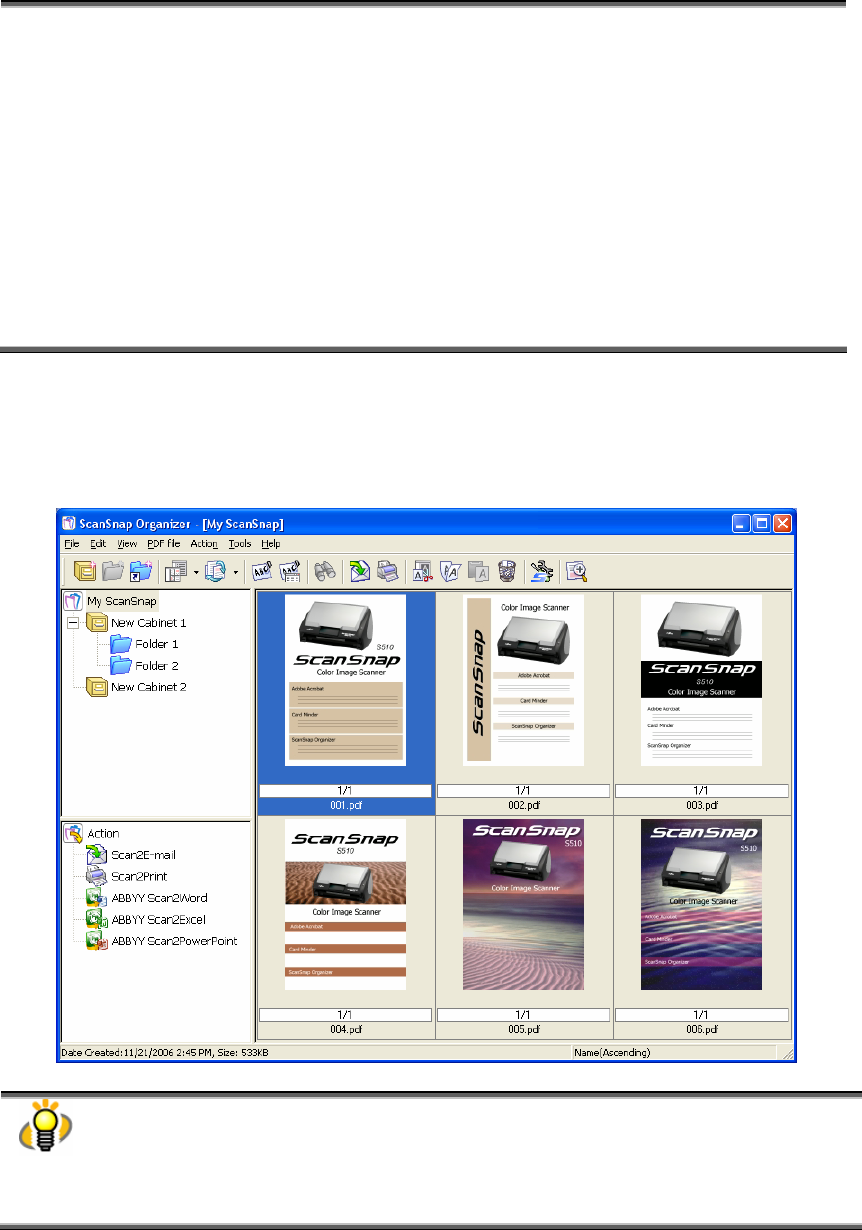Click the ScanSnap S settings toolbar icon

click(541, 572)
